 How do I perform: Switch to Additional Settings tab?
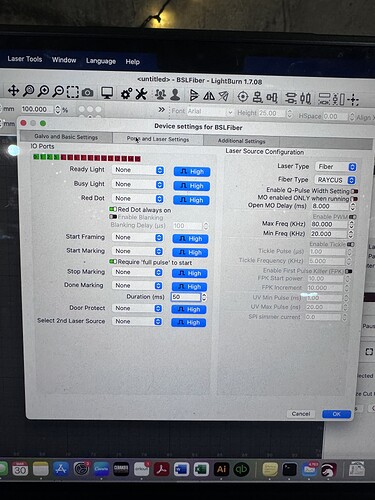[241, 141]
